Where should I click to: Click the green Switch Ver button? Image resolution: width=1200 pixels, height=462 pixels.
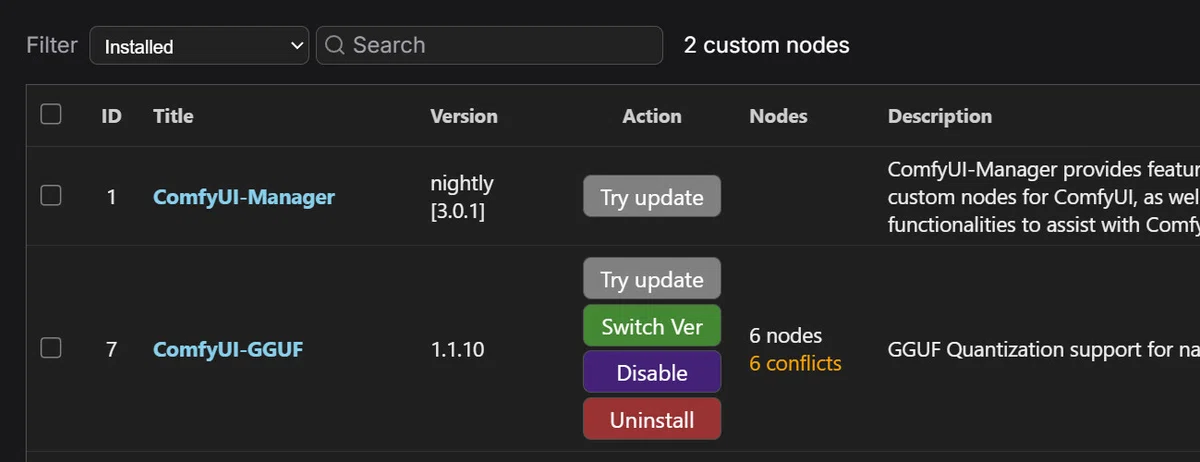pyautogui.click(x=652, y=326)
